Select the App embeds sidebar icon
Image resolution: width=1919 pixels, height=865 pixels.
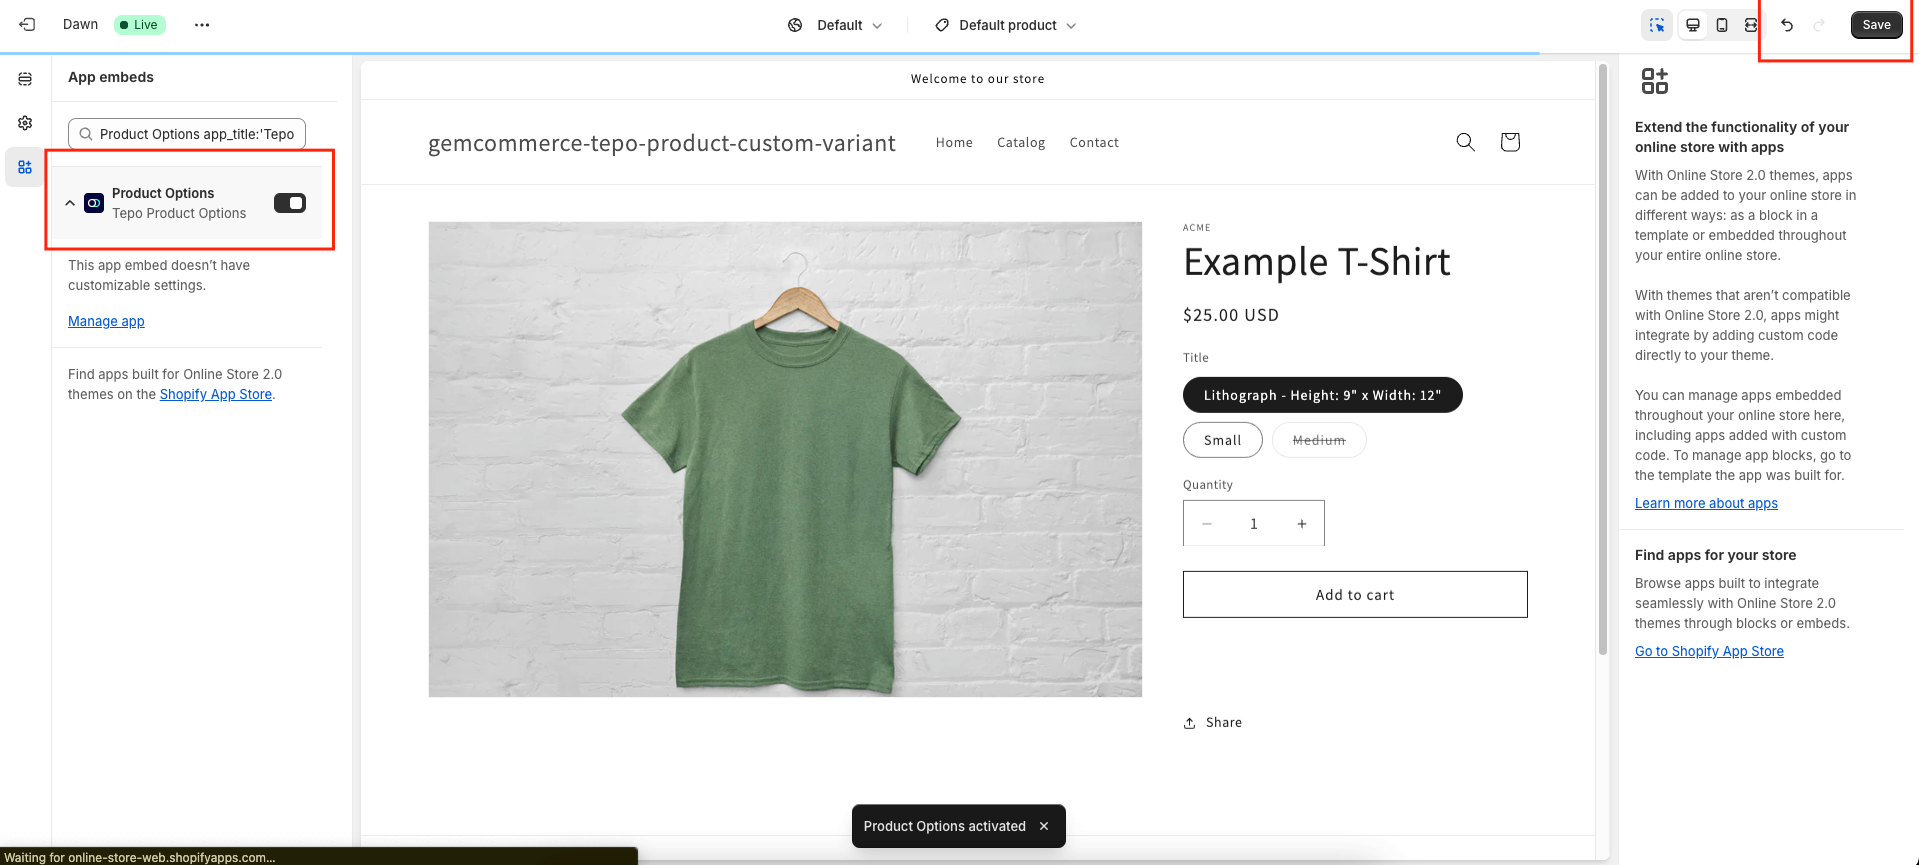pyautogui.click(x=25, y=167)
